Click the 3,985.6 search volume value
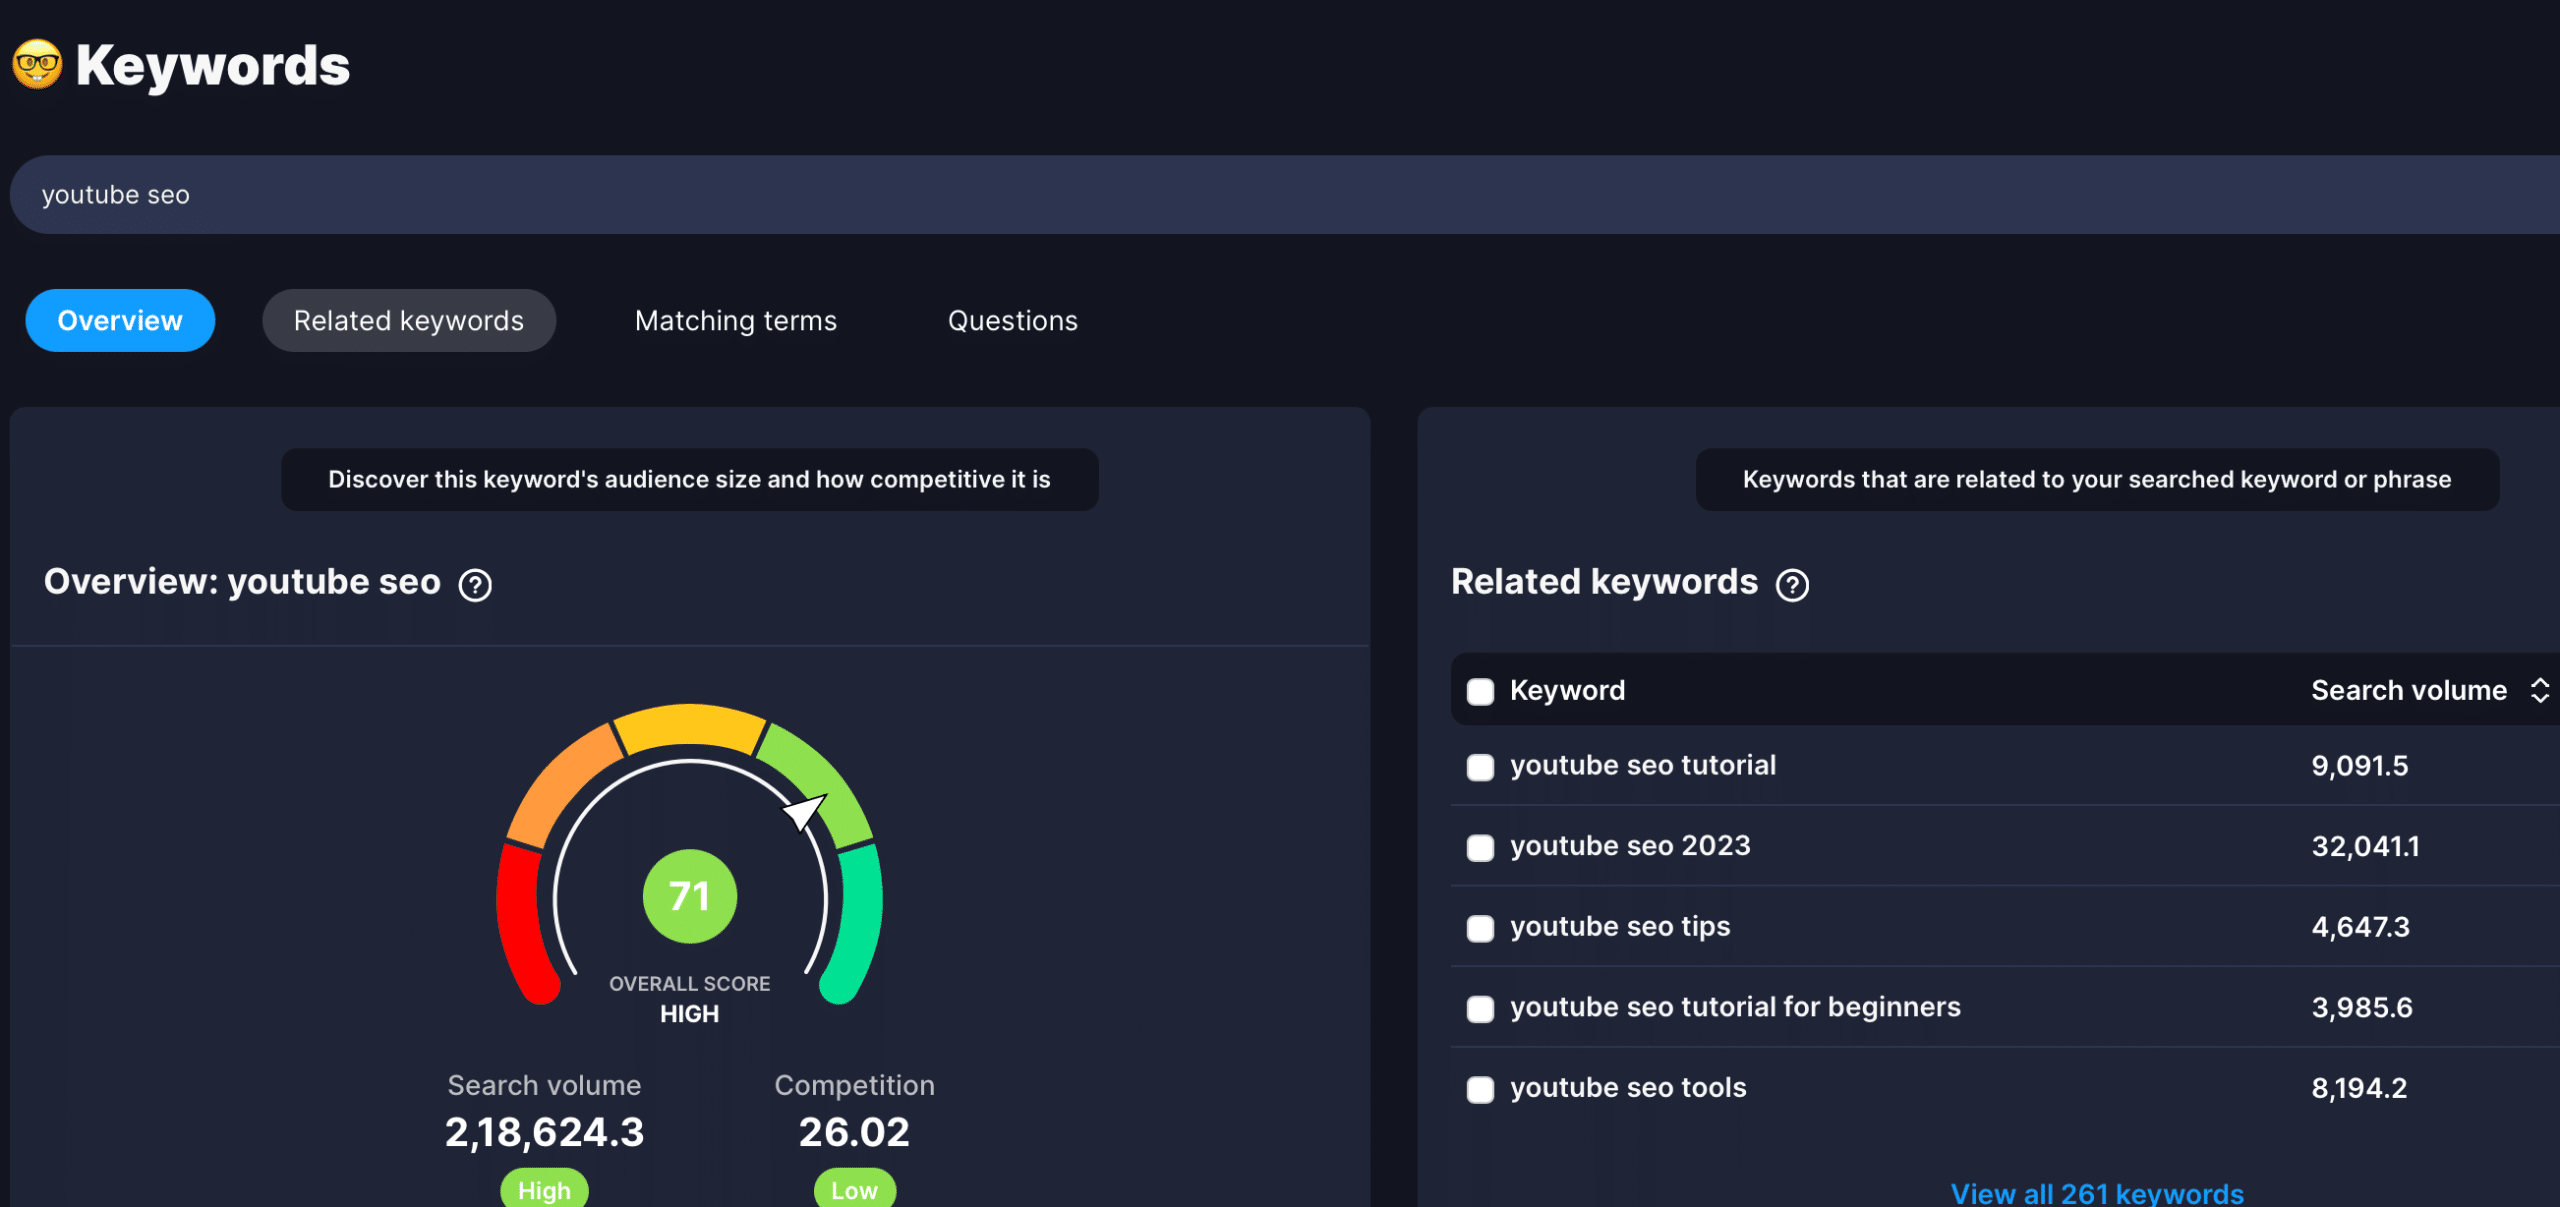 [2362, 1007]
